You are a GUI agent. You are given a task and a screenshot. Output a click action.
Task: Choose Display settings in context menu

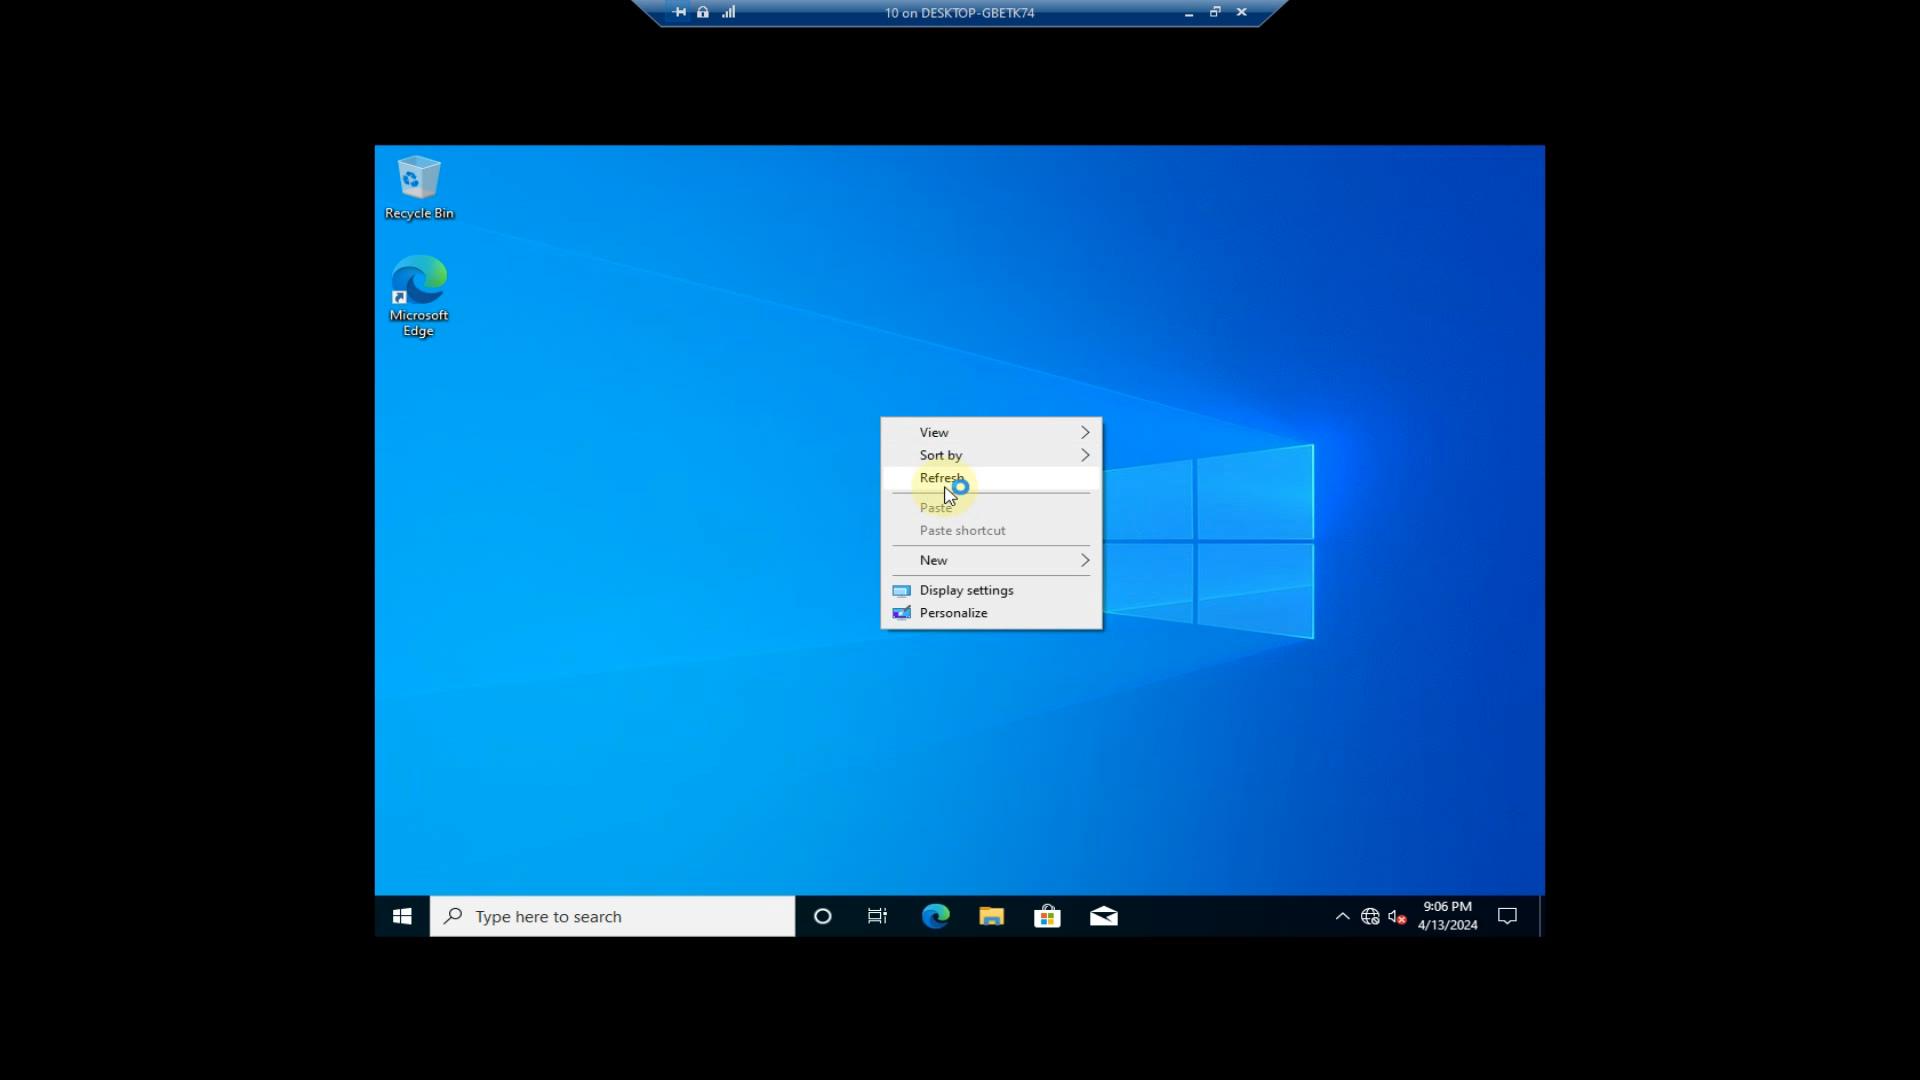pos(991,590)
